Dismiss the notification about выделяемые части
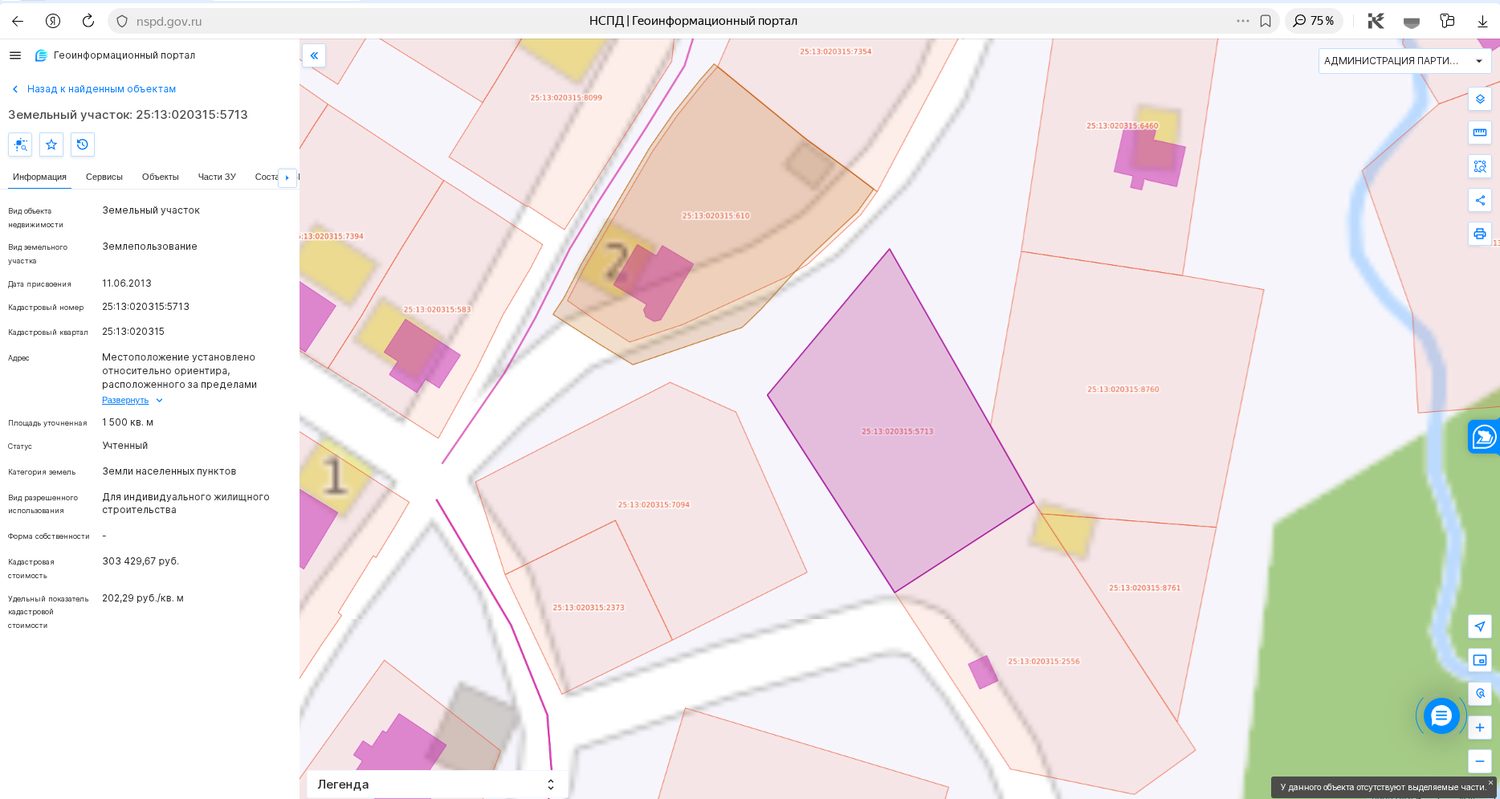 (1490, 783)
